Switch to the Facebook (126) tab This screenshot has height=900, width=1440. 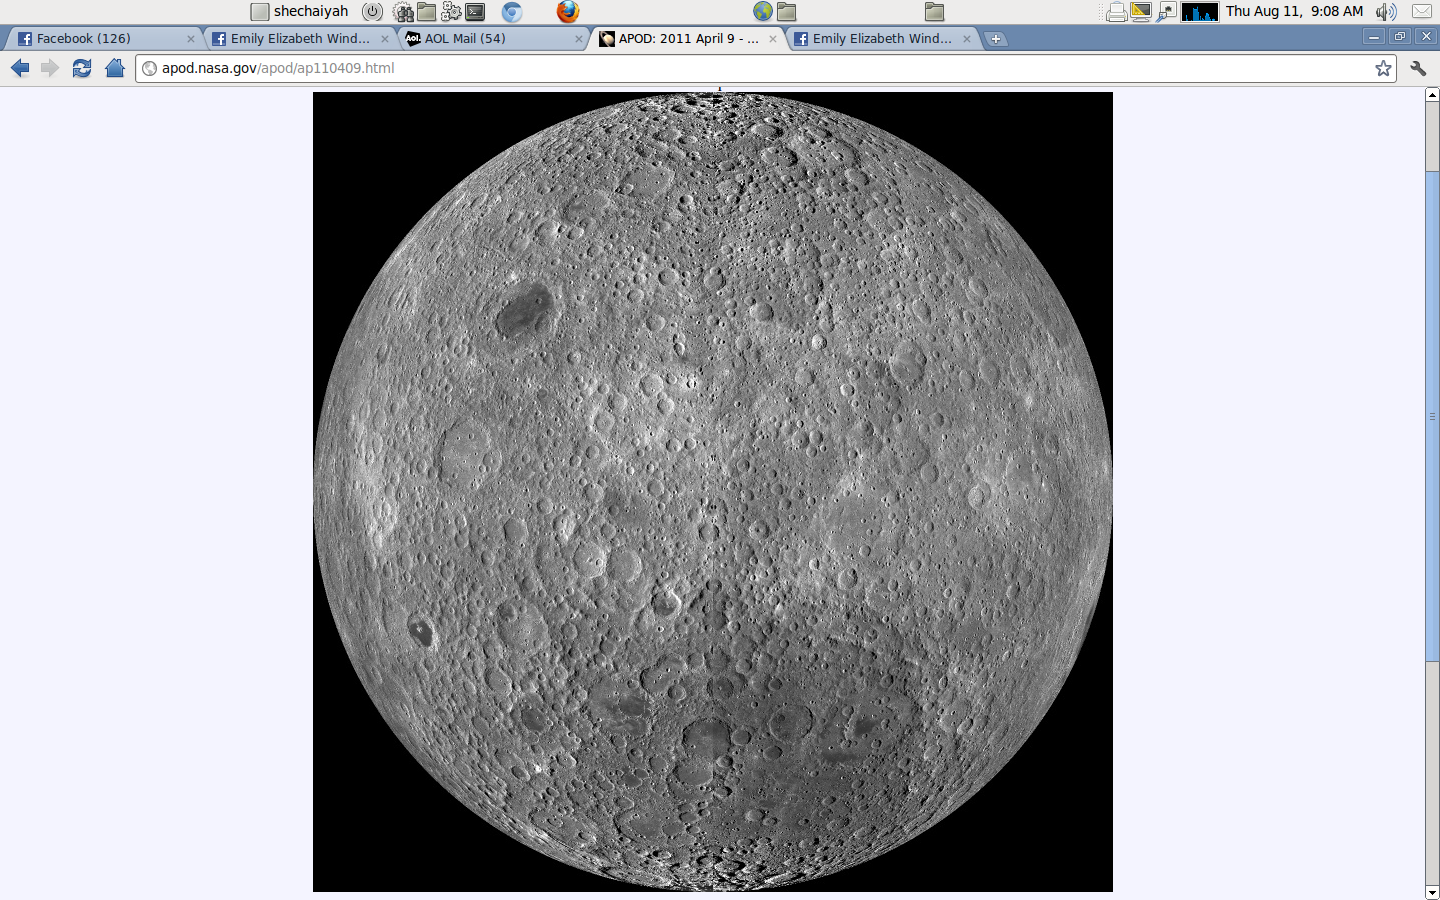click(103, 38)
